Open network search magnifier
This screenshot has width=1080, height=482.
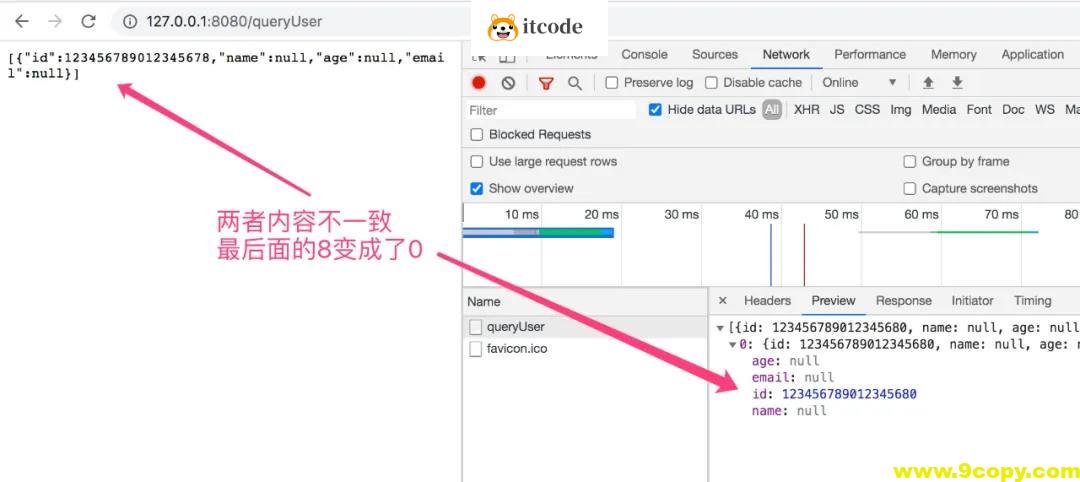(x=575, y=83)
